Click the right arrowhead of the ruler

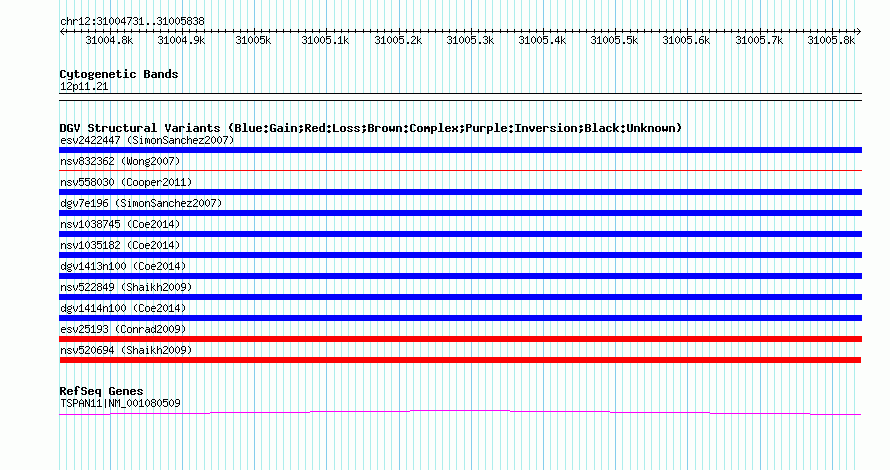click(859, 32)
